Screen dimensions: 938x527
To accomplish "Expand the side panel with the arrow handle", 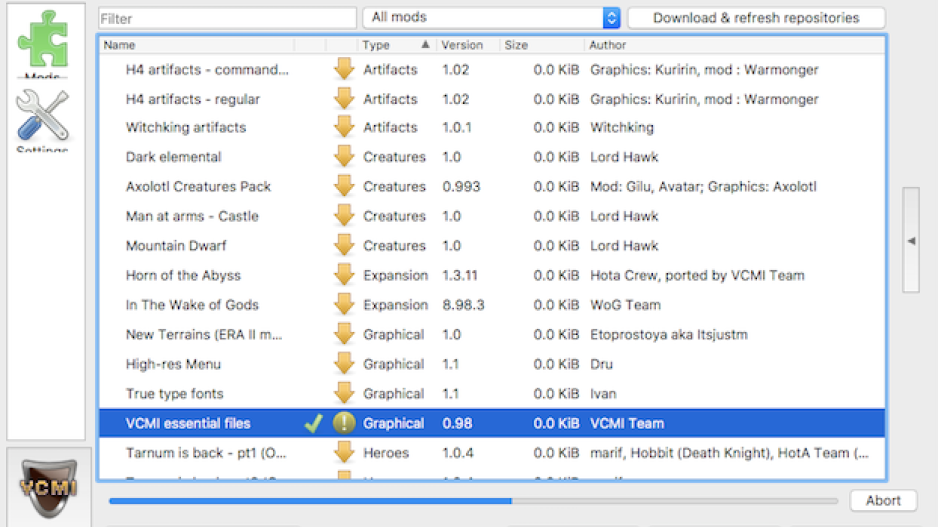I will coord(911,240).
